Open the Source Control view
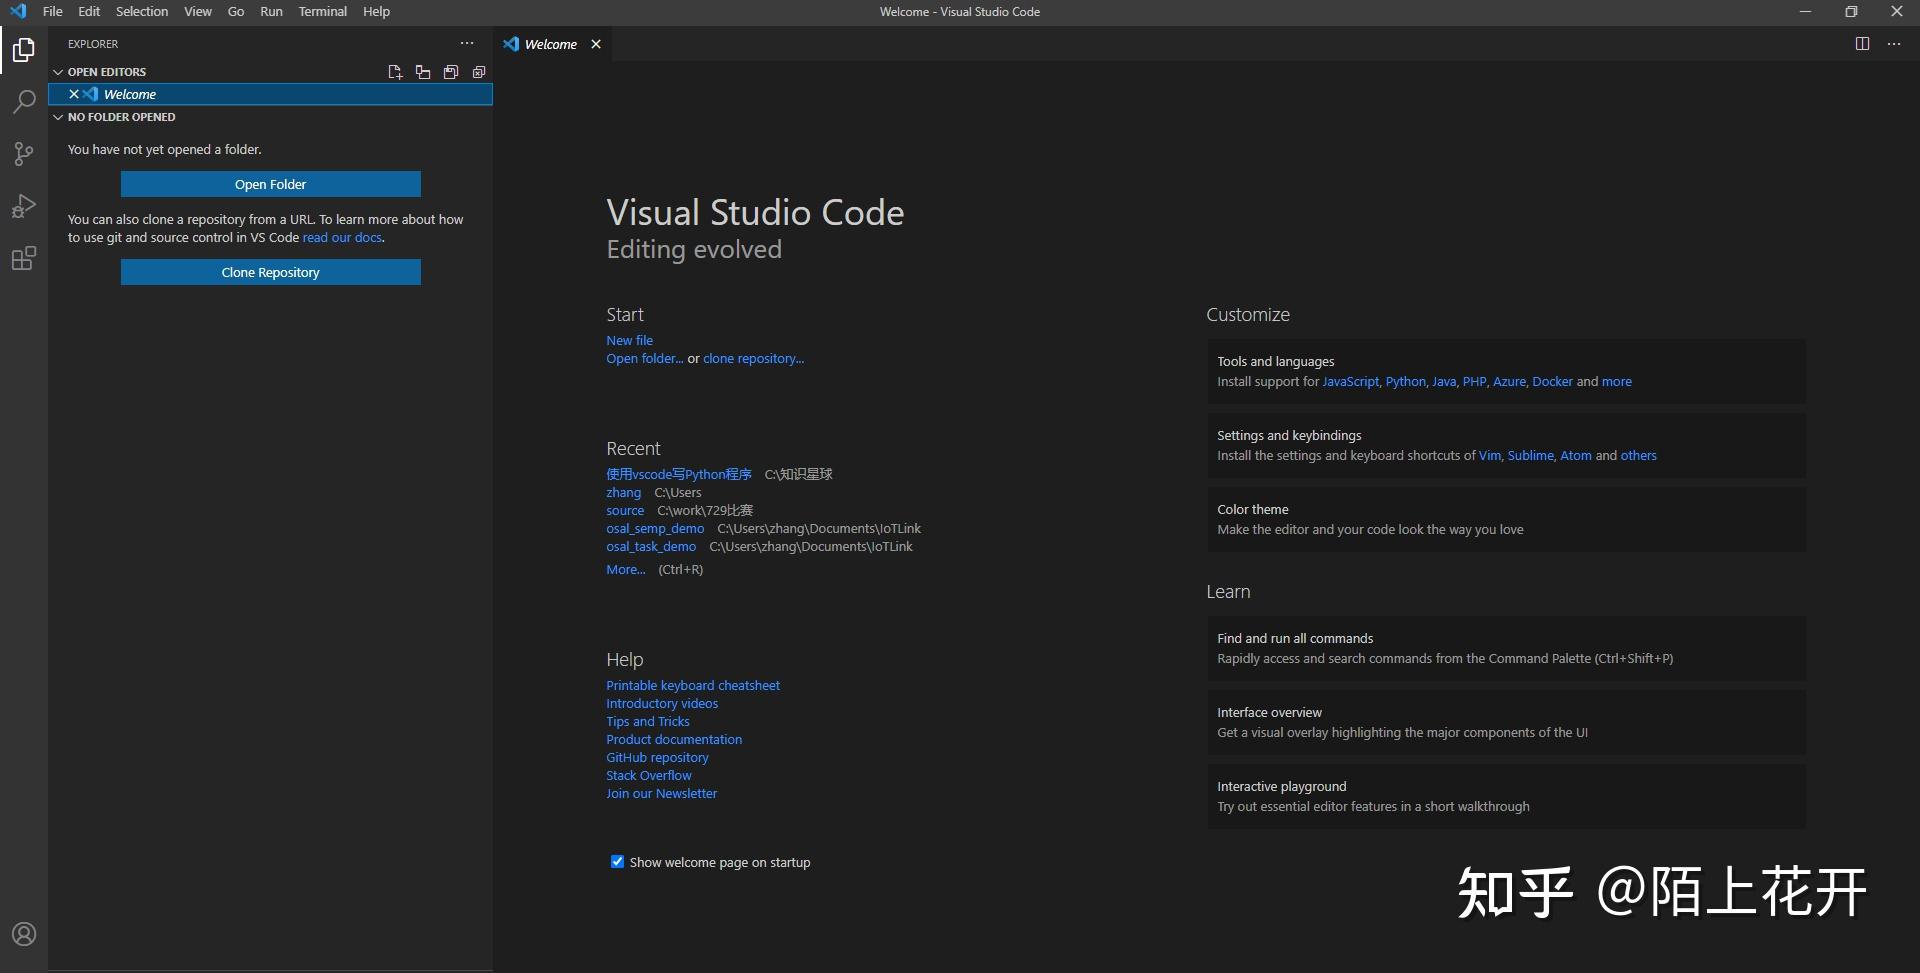 coord(24,154)
